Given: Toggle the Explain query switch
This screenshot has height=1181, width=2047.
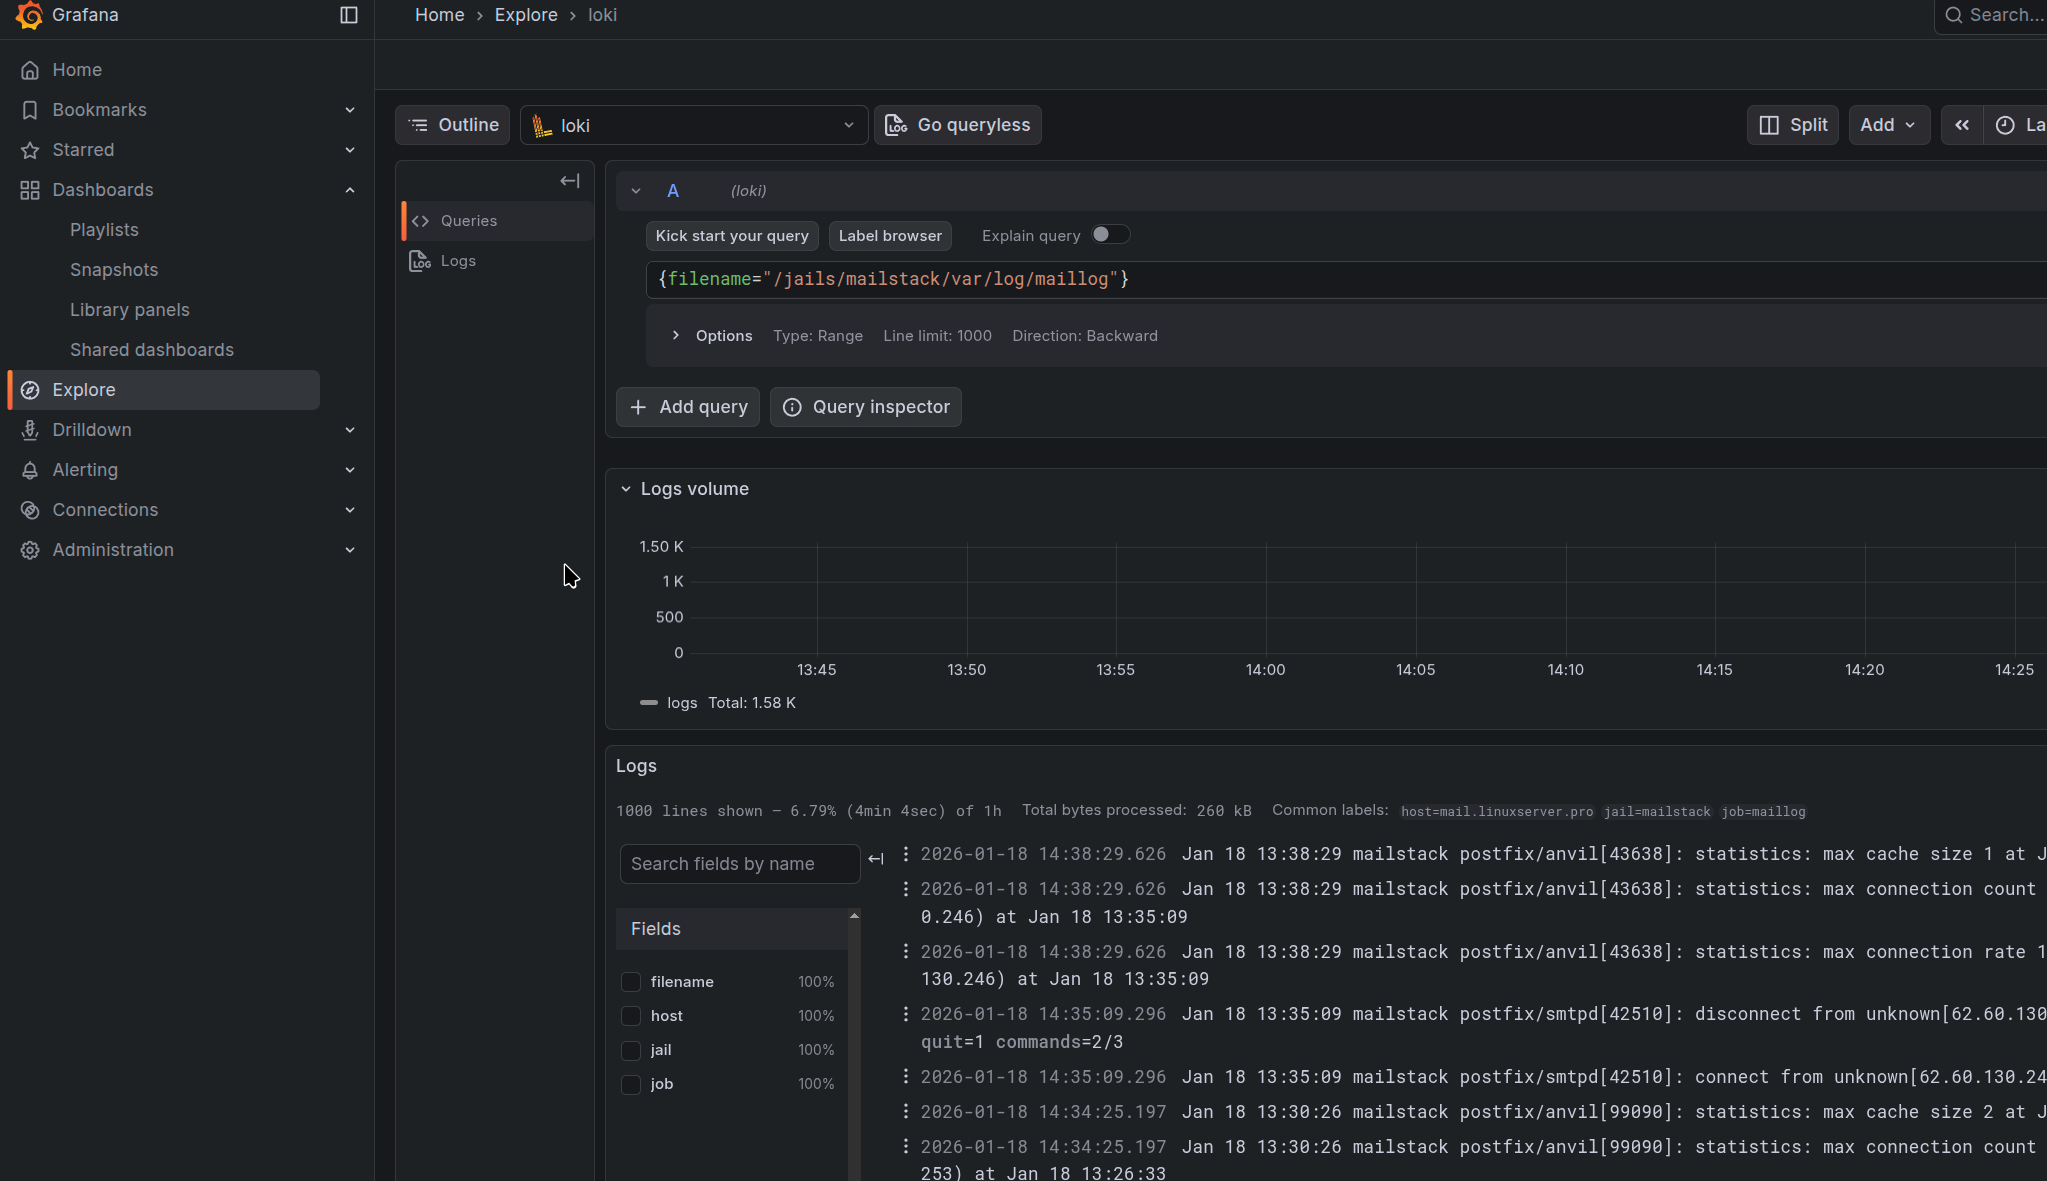Looking at the screenshot, I should coord(1109,235).
